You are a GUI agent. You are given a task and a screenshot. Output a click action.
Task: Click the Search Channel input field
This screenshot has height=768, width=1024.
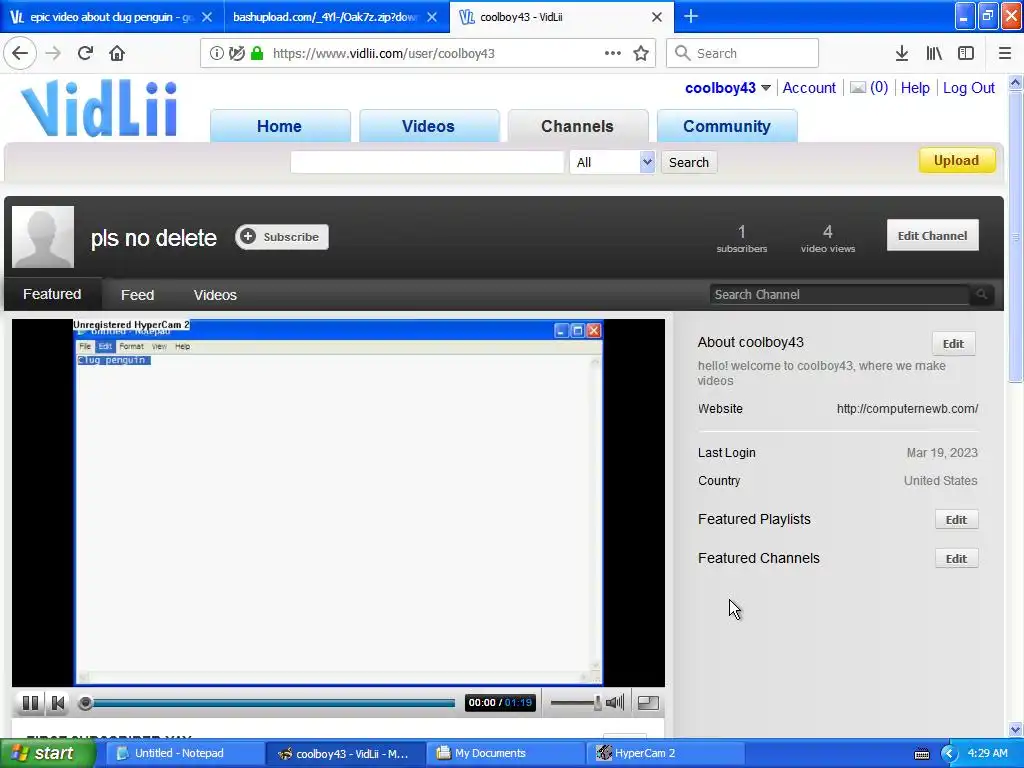pyautogui.click(x=839, y=295)
